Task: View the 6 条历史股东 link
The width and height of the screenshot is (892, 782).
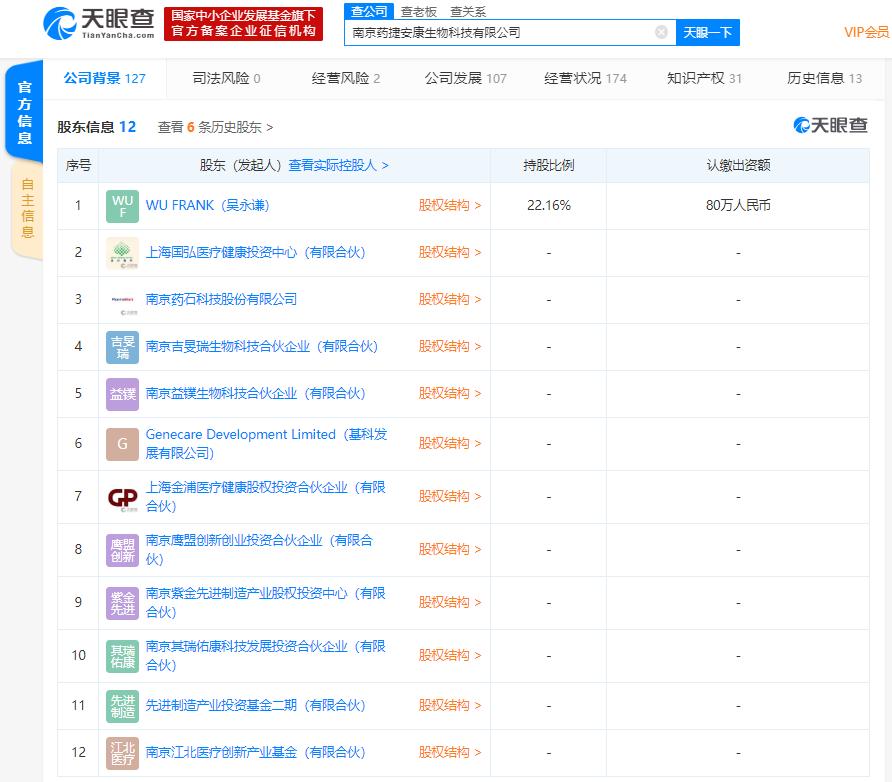Action: 215,127
